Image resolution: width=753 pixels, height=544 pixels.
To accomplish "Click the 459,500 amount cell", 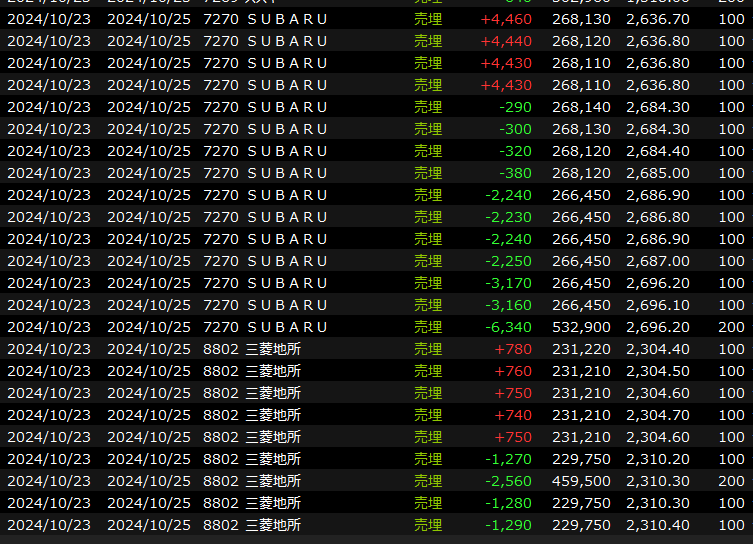I will (581, 481).
